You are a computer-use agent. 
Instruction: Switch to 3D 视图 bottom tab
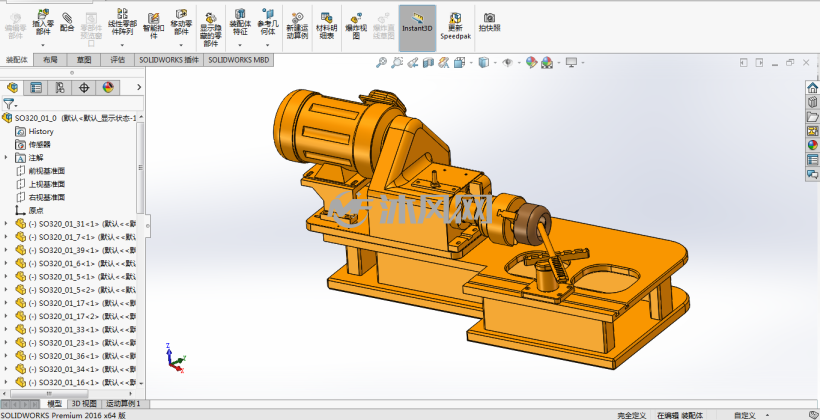84,404
